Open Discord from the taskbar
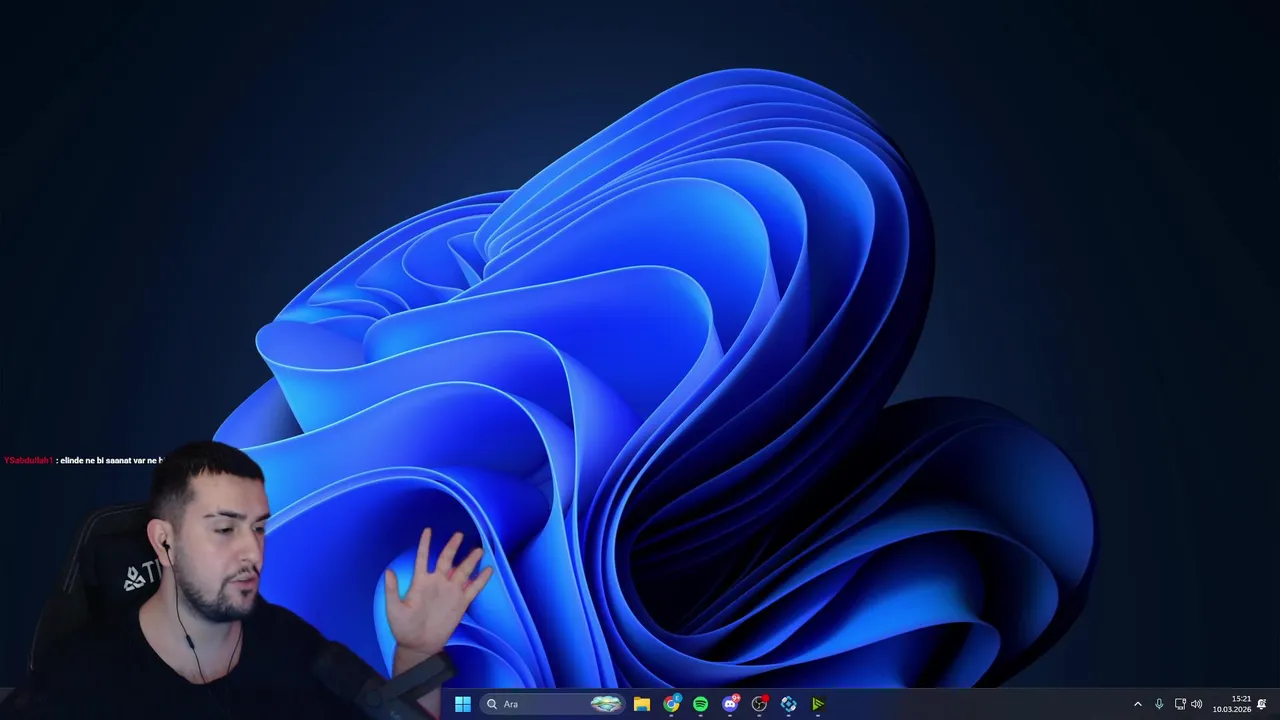 point(730,704)
